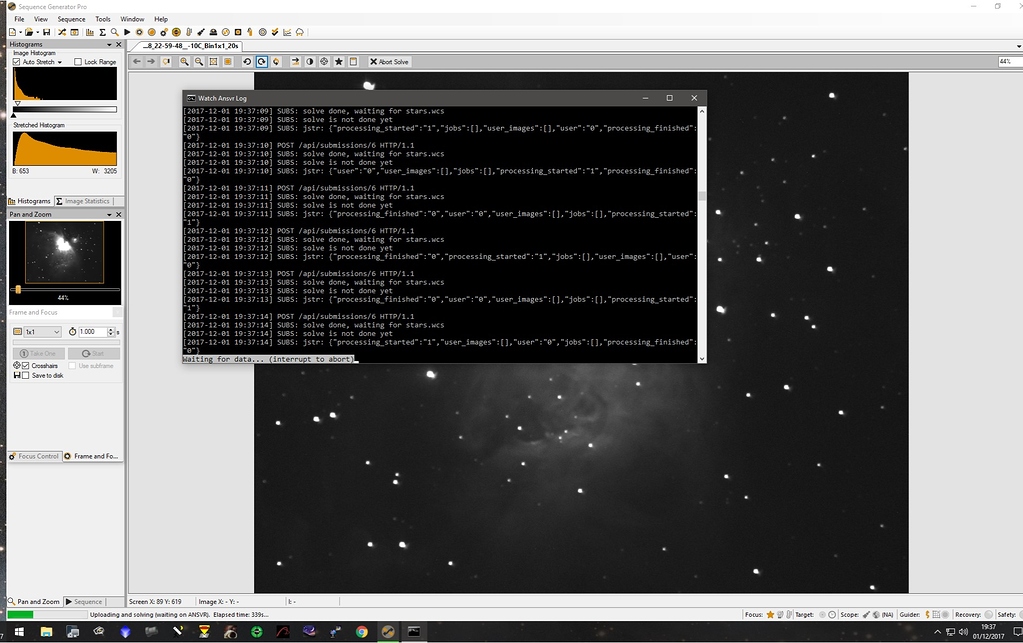Screen dimensions: 1023x643
Task: Open the Sequence menu
Action: pos(71,18)
